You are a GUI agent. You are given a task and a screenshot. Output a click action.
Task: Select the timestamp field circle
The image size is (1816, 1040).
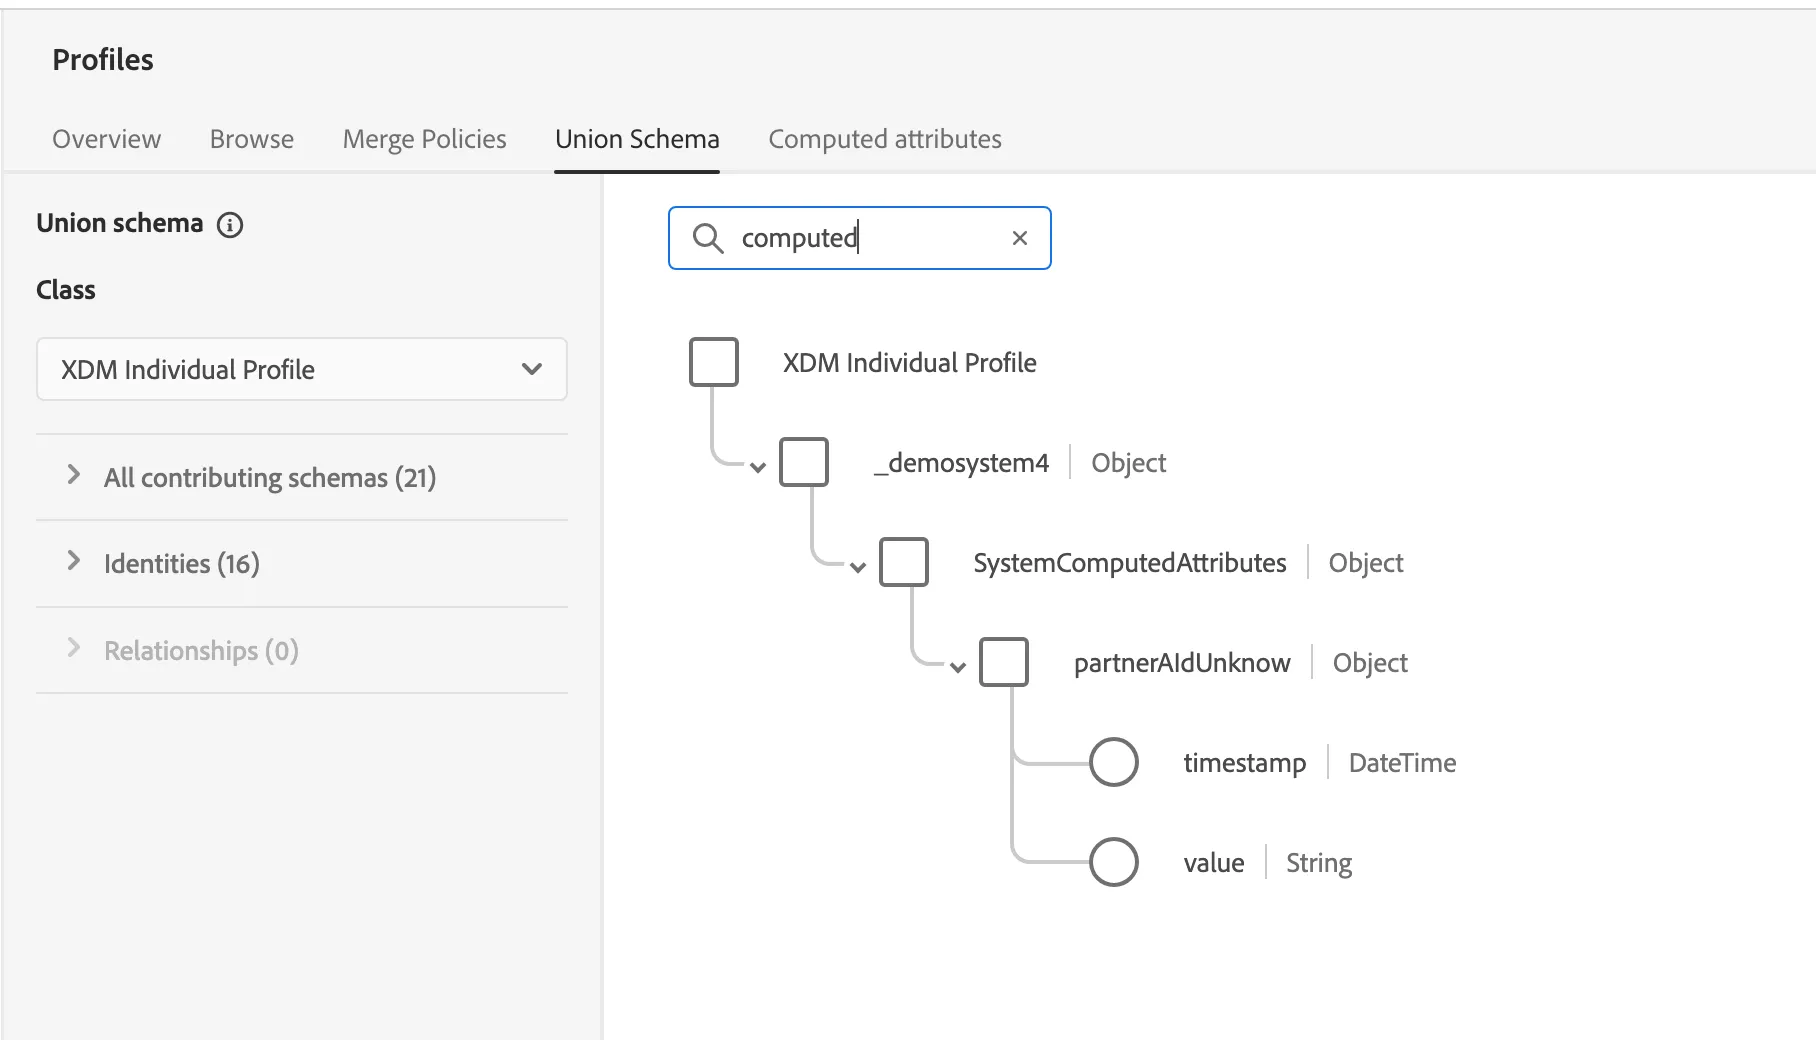pyautogui.click(x=1114, y=762)
